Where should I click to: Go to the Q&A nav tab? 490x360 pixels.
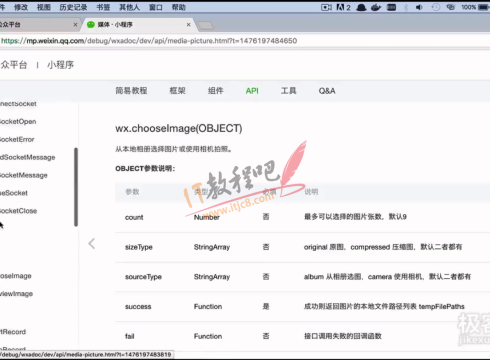point(327,91)
